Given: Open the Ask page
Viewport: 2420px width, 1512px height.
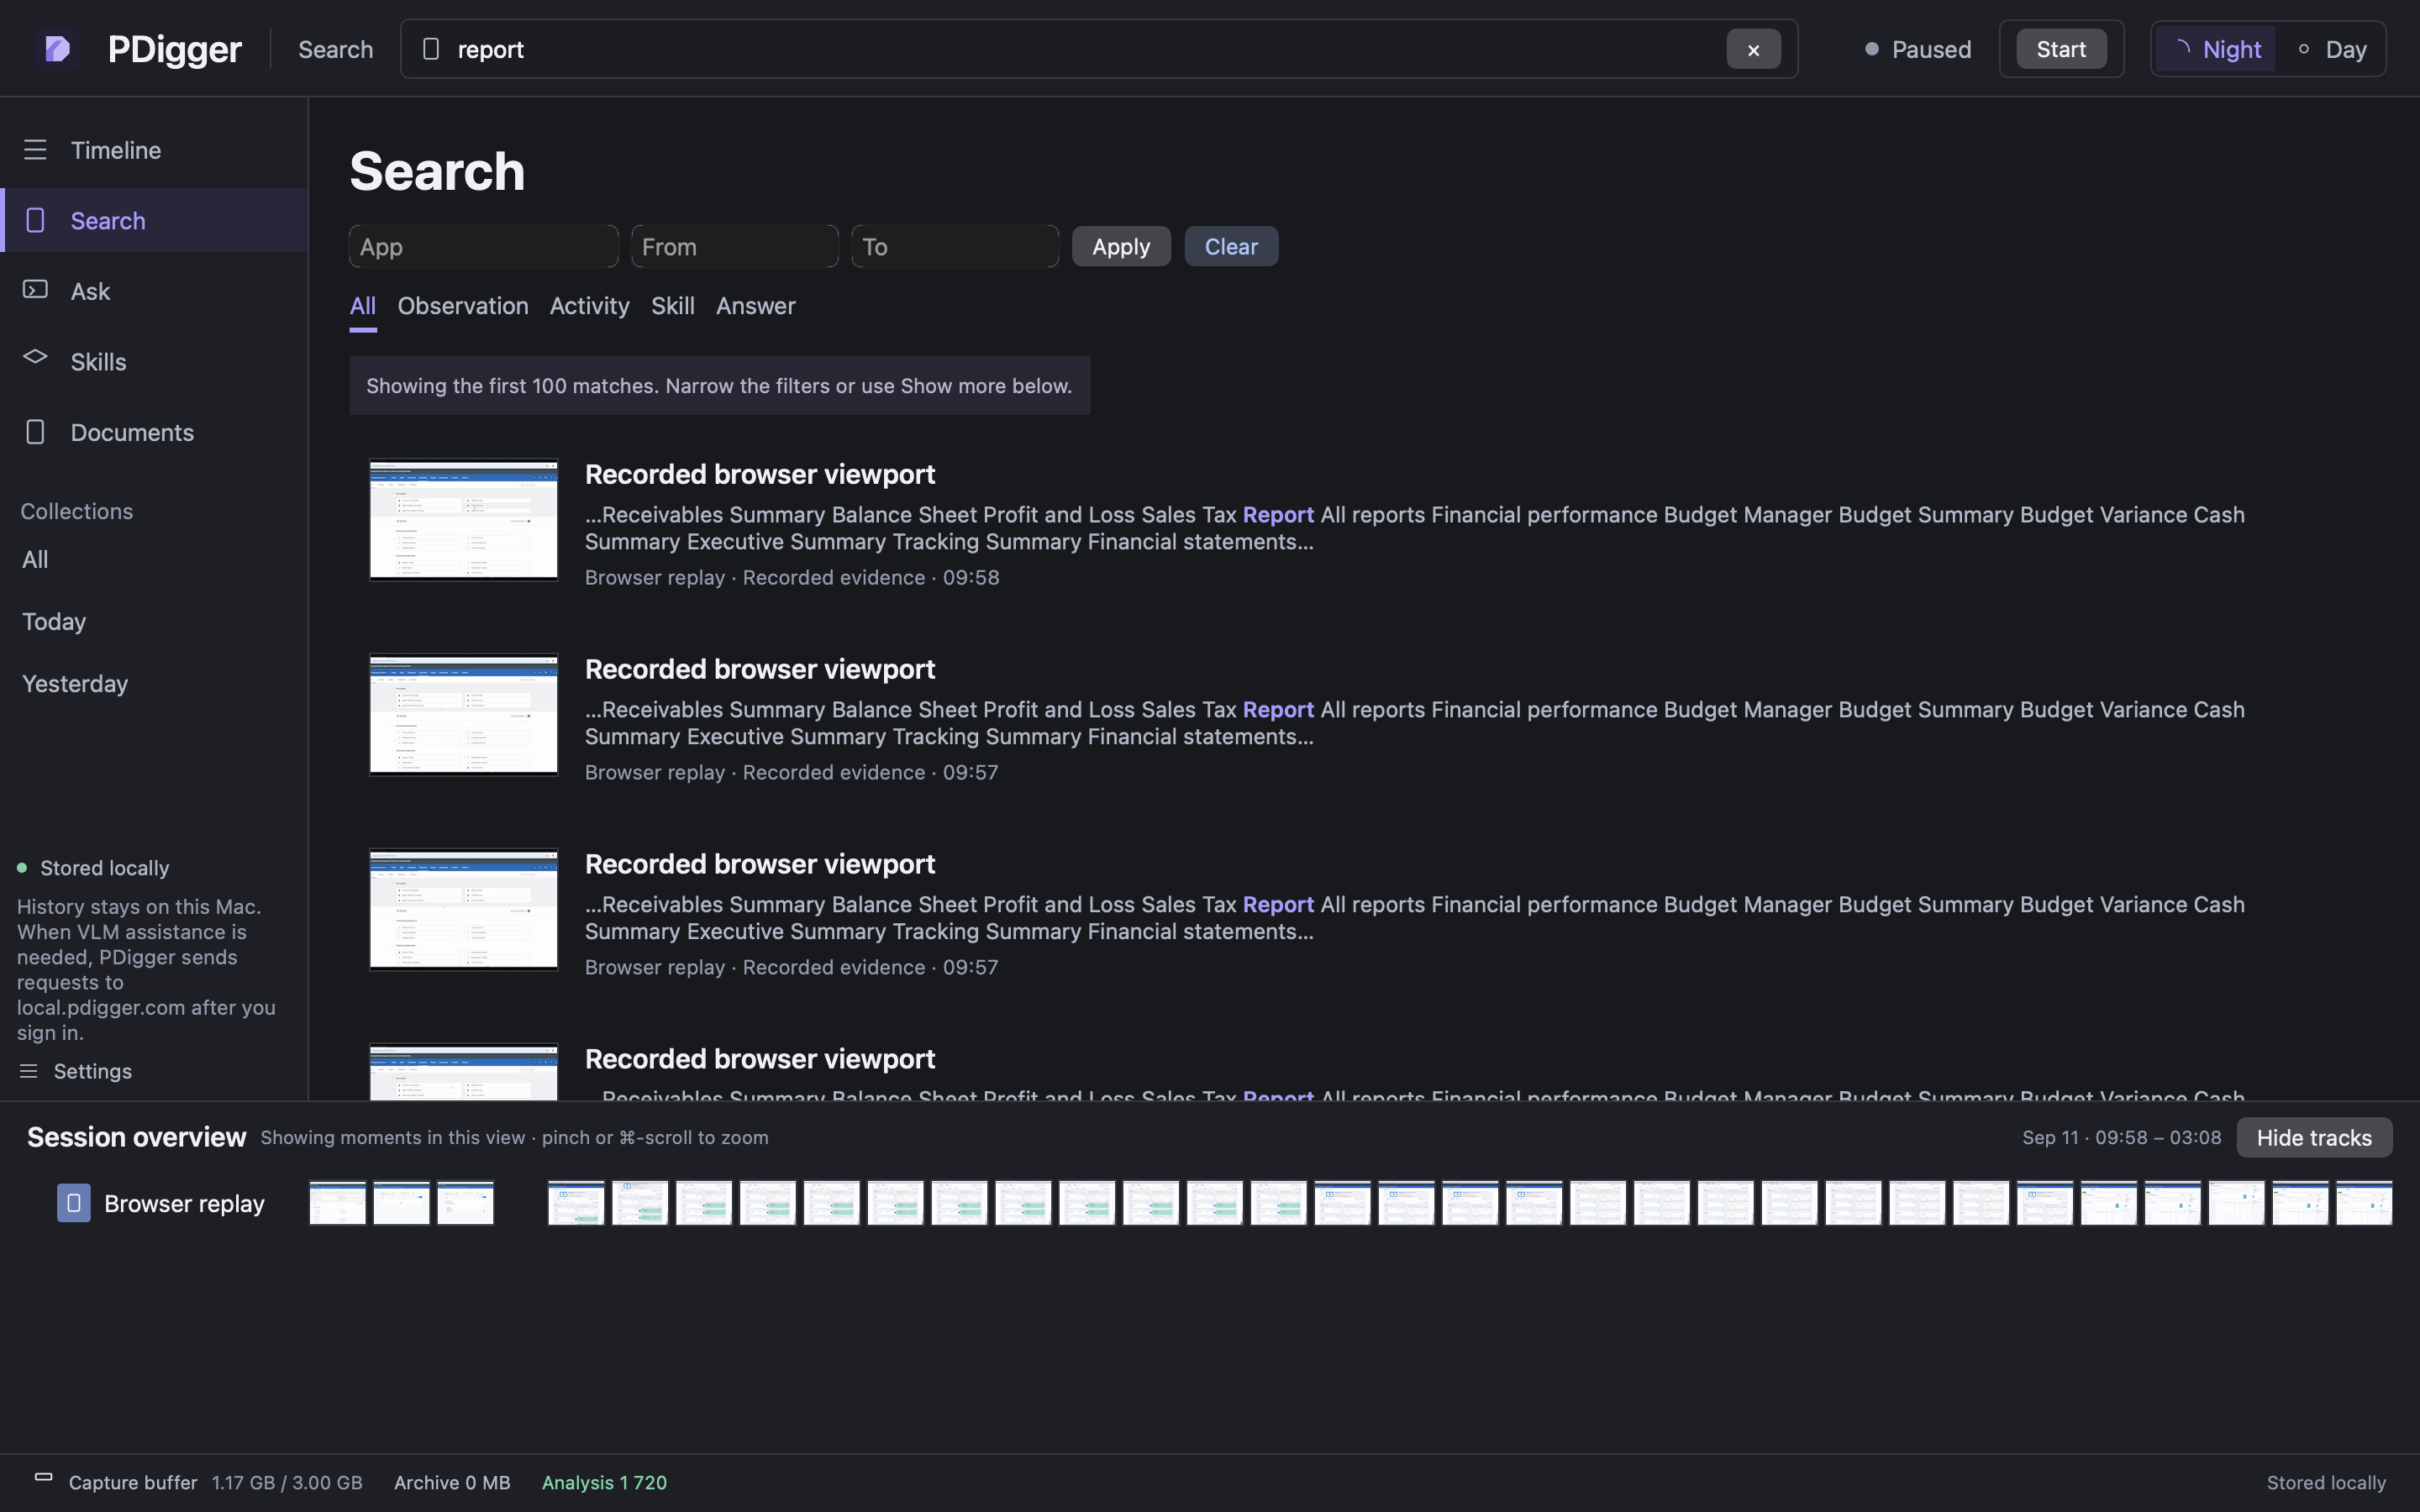Looking at the screenshot, I should pyautogui.click(x=154, y=291).
